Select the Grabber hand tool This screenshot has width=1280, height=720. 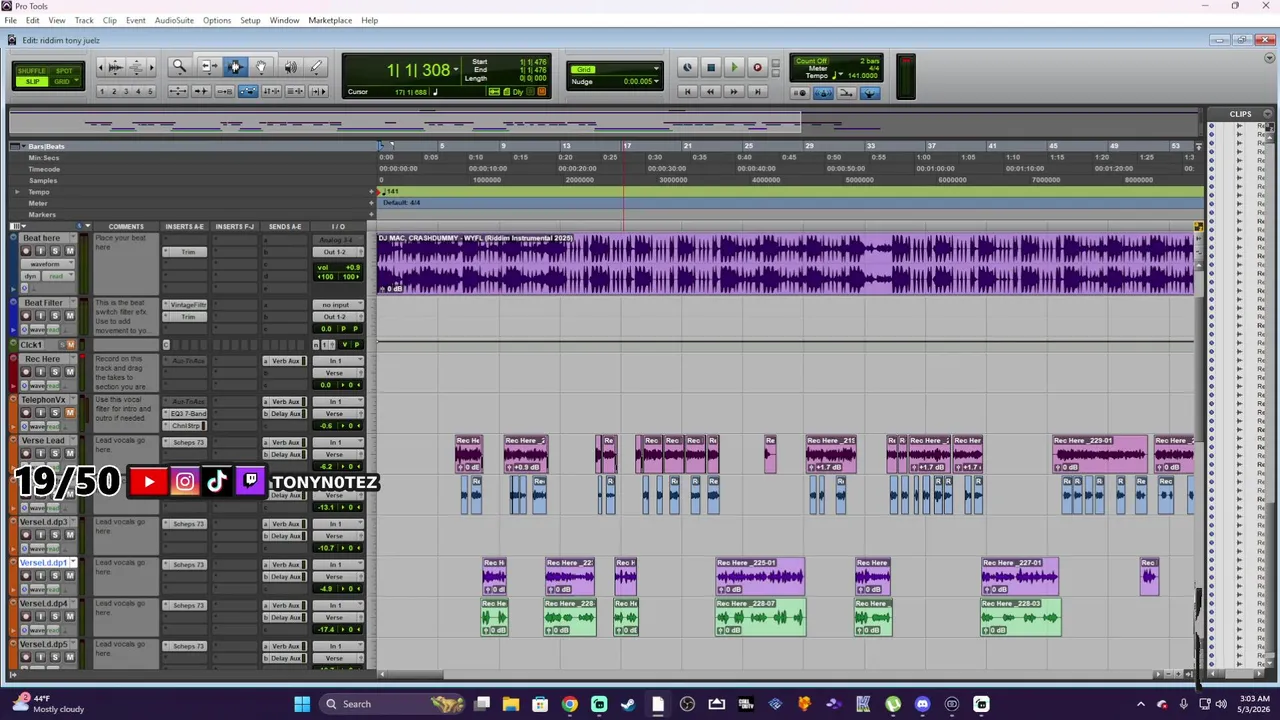point(261,67)
